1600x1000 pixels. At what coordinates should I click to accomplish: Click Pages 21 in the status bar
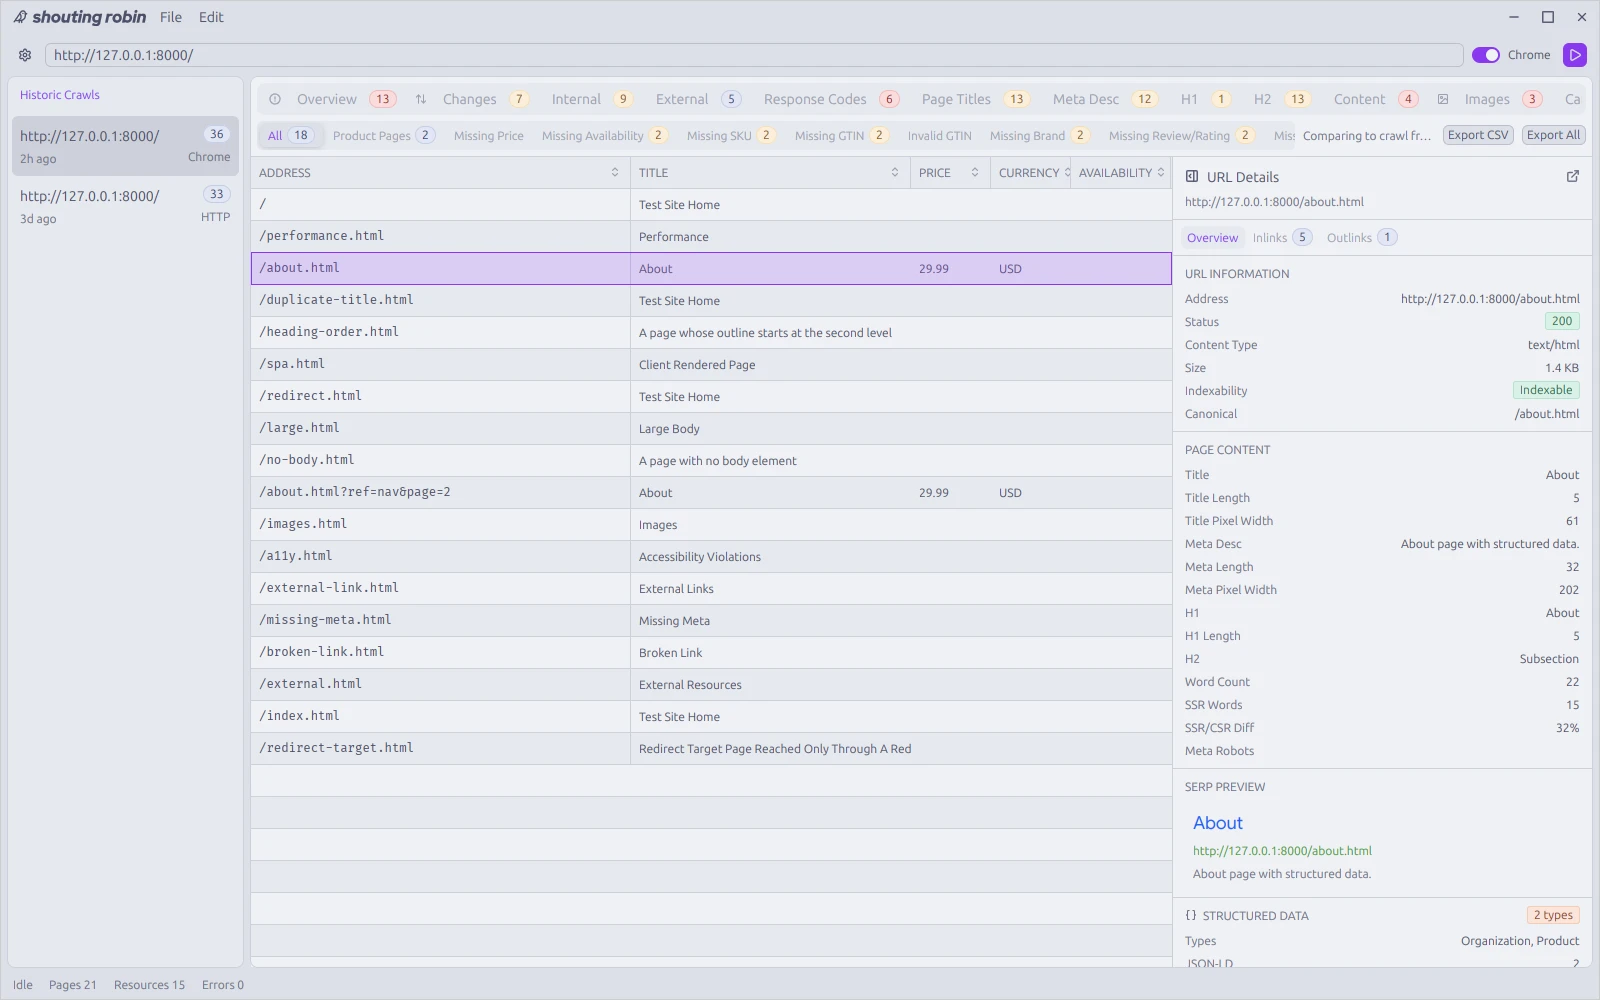73,985
